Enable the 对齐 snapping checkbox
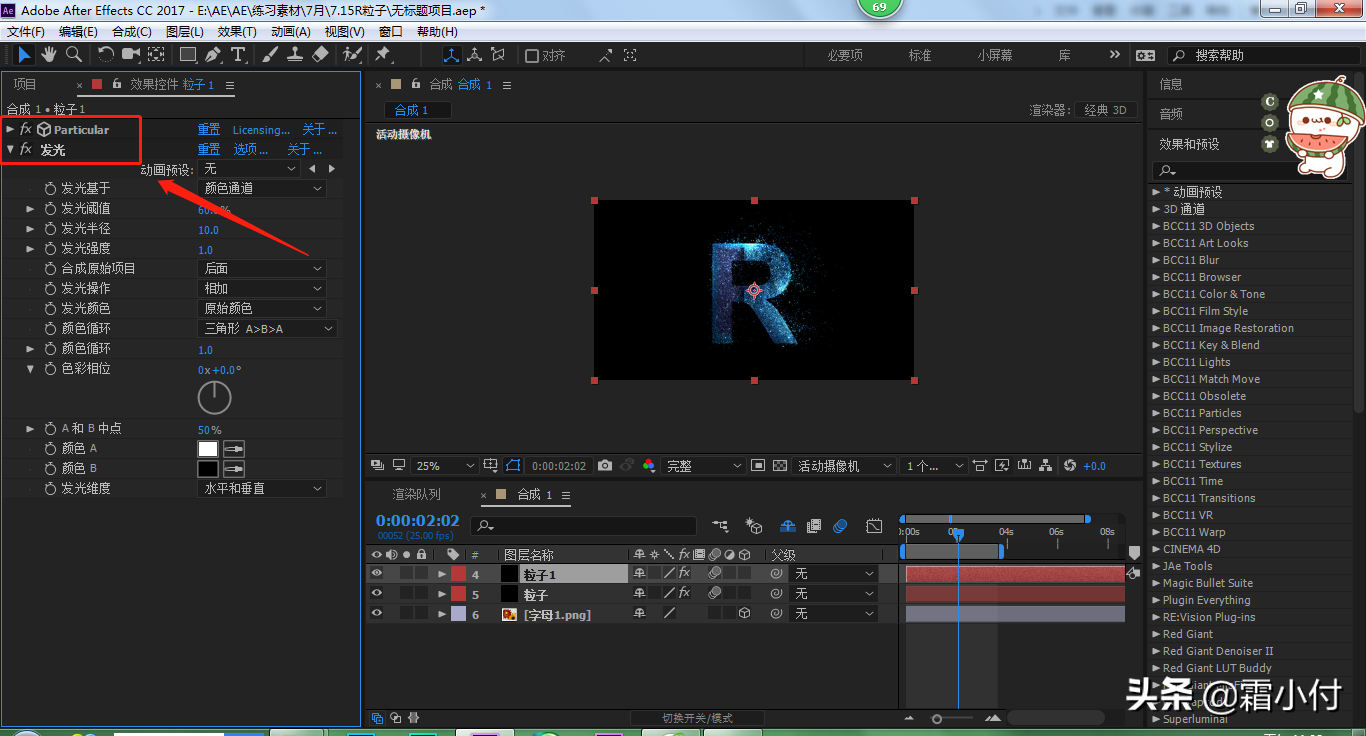1366x736 pixels. point(532,56)
